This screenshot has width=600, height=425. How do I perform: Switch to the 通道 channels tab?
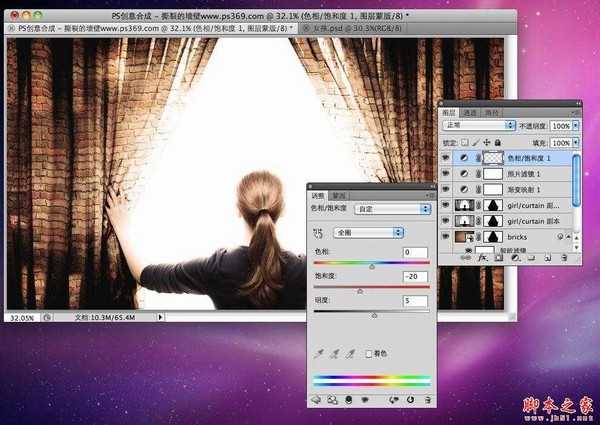point(469,112)
